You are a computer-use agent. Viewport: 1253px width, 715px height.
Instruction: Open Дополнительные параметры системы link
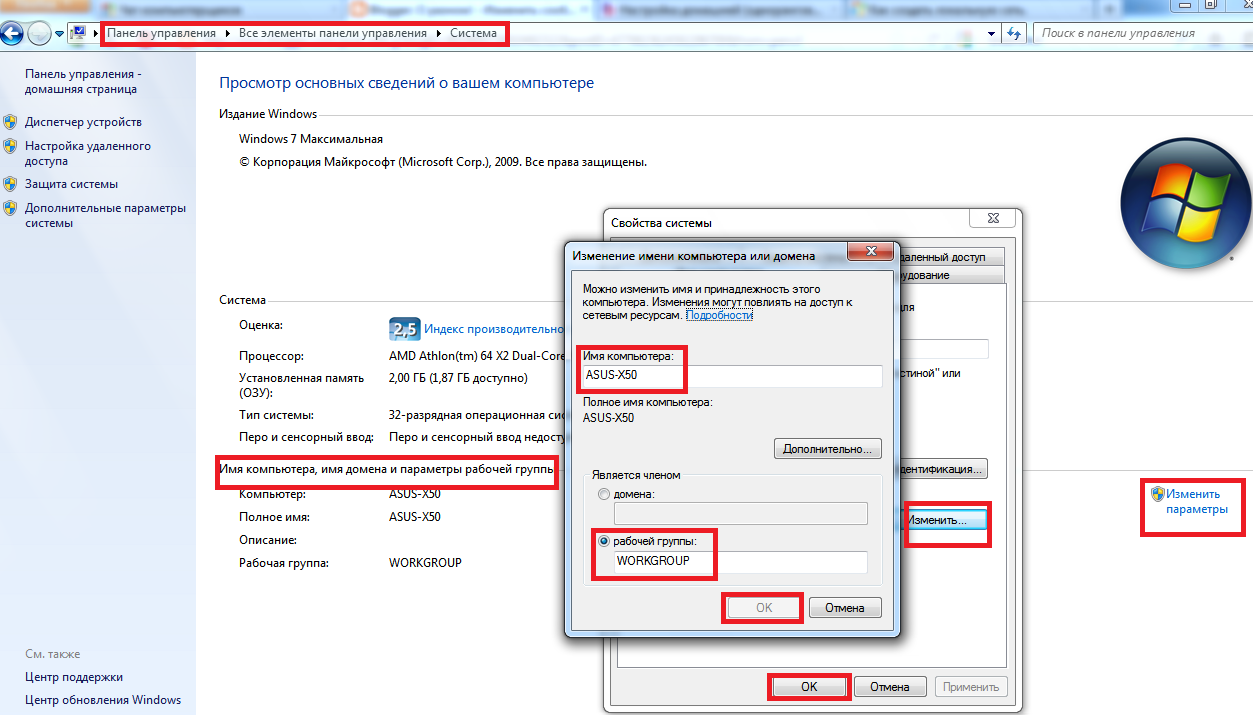click(106, 215)
